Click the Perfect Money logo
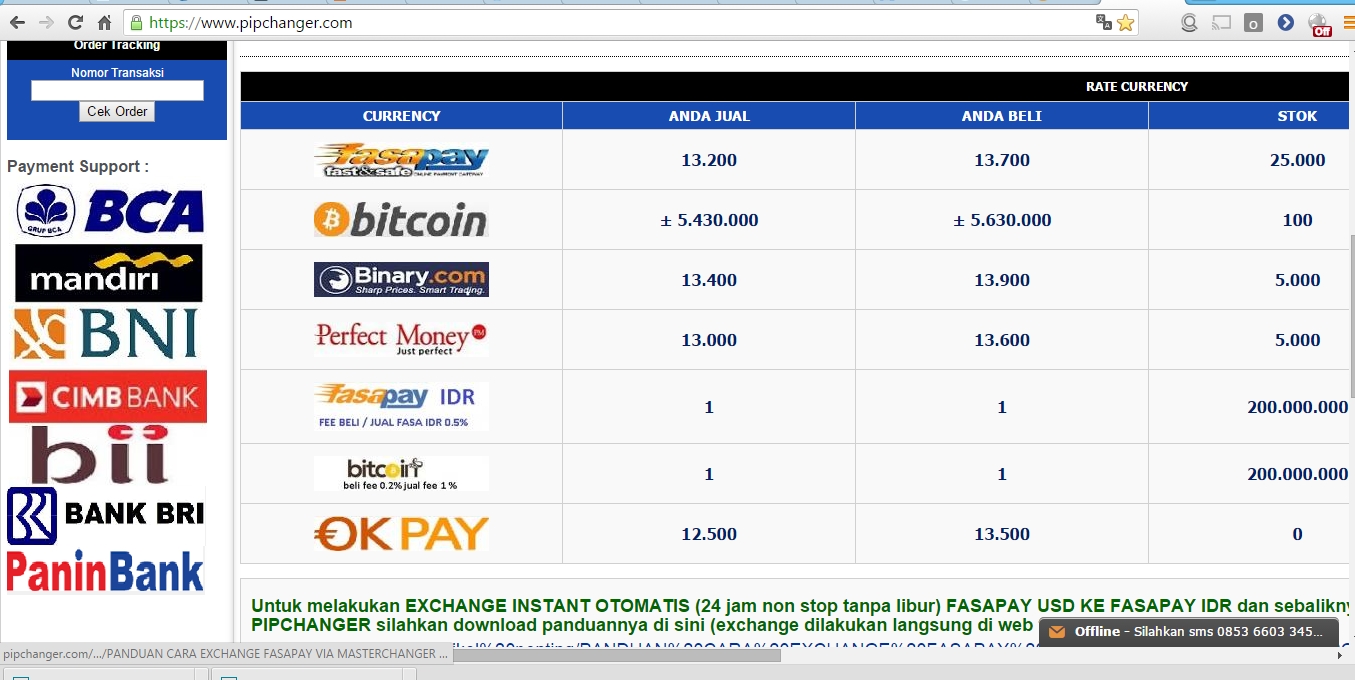This screenshot has width=1355, height=680. (401, 339)
